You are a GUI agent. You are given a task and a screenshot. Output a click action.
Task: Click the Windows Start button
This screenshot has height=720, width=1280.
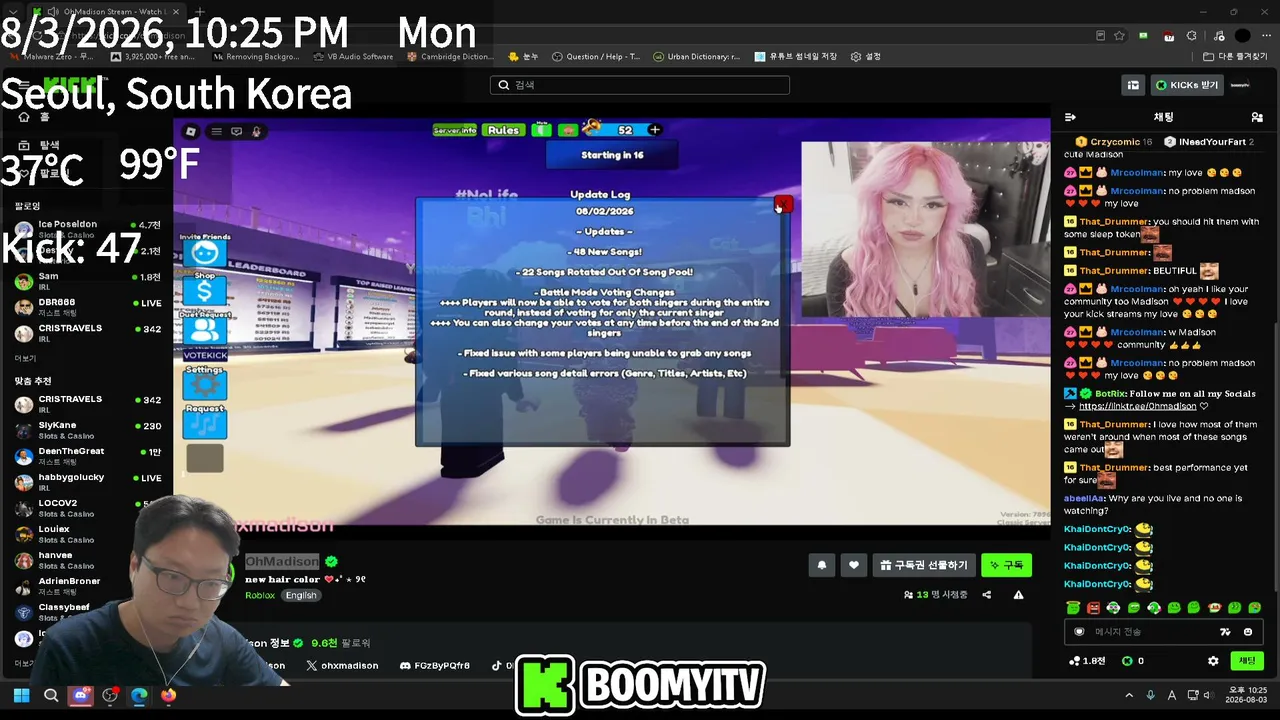pos(21,695)
